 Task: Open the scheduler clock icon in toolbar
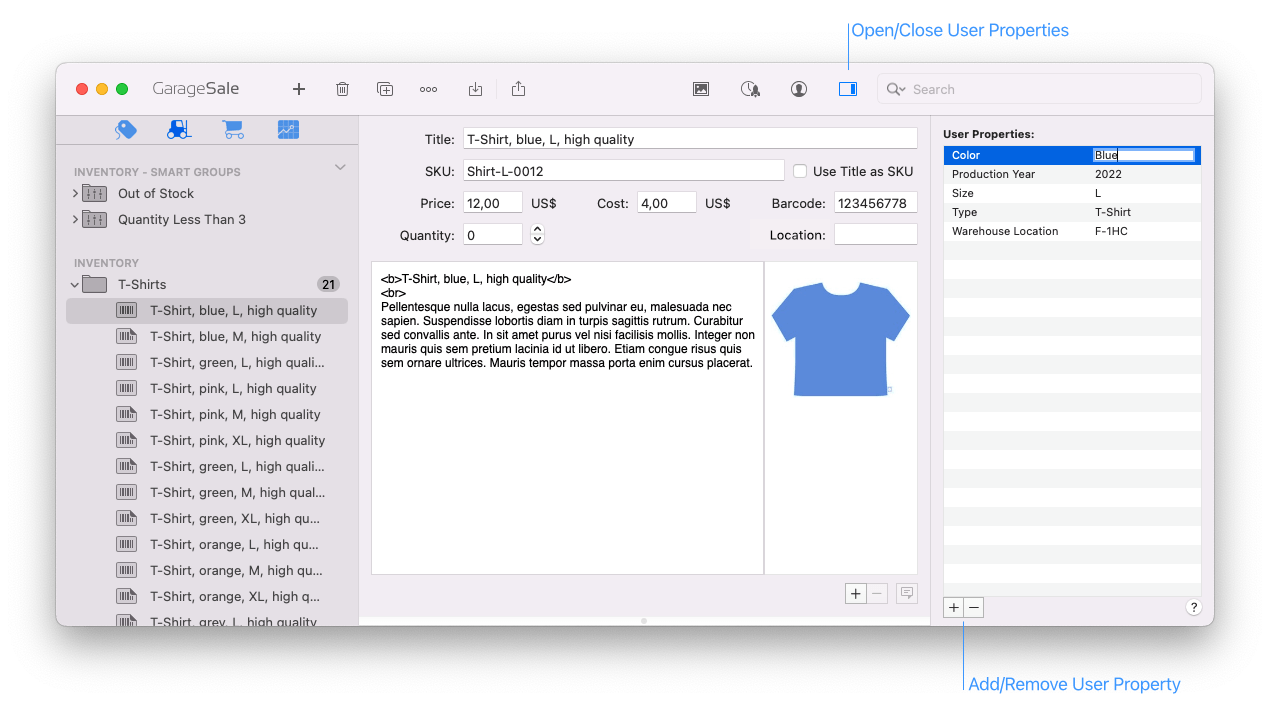(x=750, y=89)
